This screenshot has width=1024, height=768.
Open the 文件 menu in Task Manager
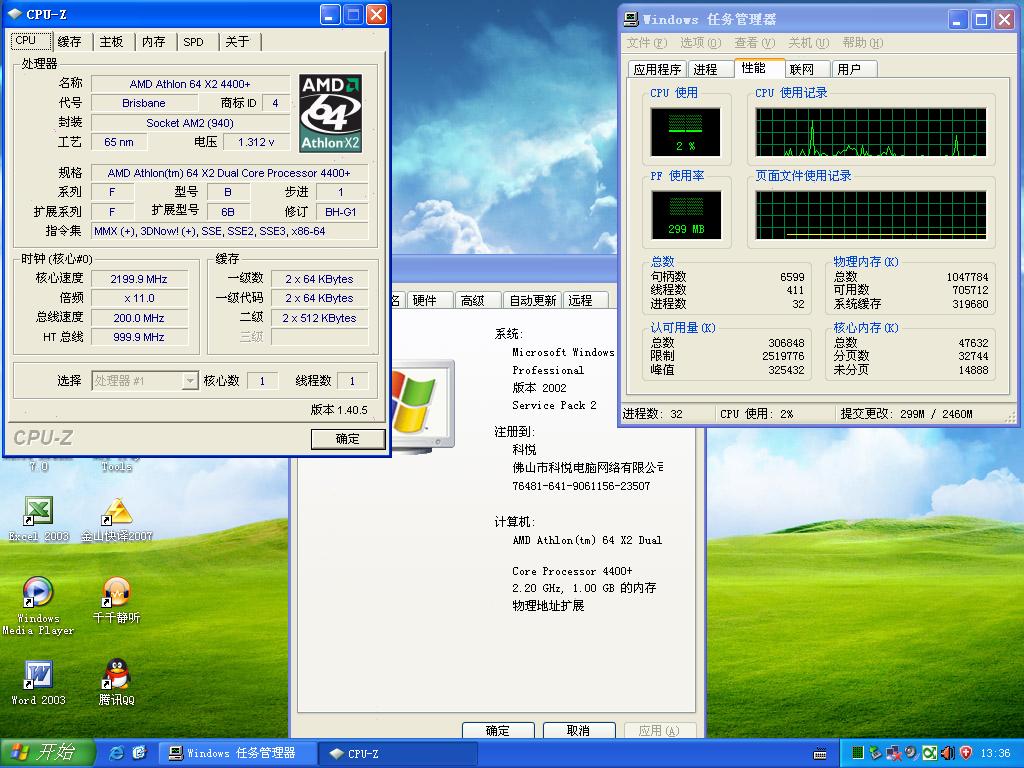coord(645,43)
